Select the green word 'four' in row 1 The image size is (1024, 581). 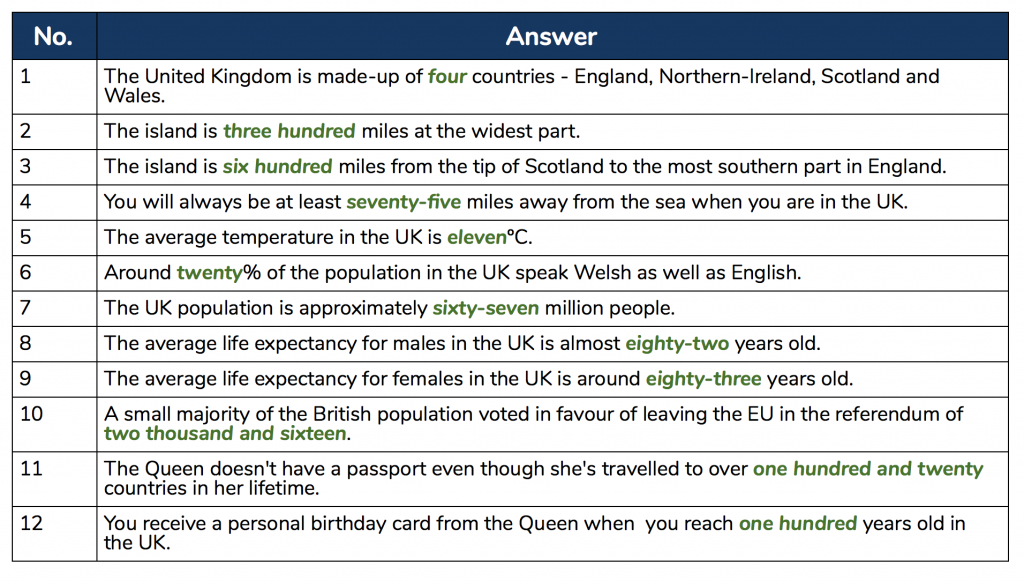[x=447, y=76]
